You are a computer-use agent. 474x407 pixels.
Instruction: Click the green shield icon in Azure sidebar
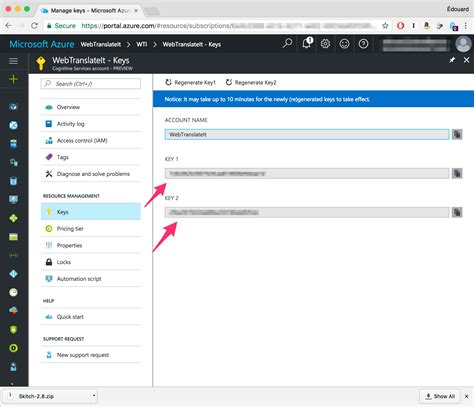point(13,329)
